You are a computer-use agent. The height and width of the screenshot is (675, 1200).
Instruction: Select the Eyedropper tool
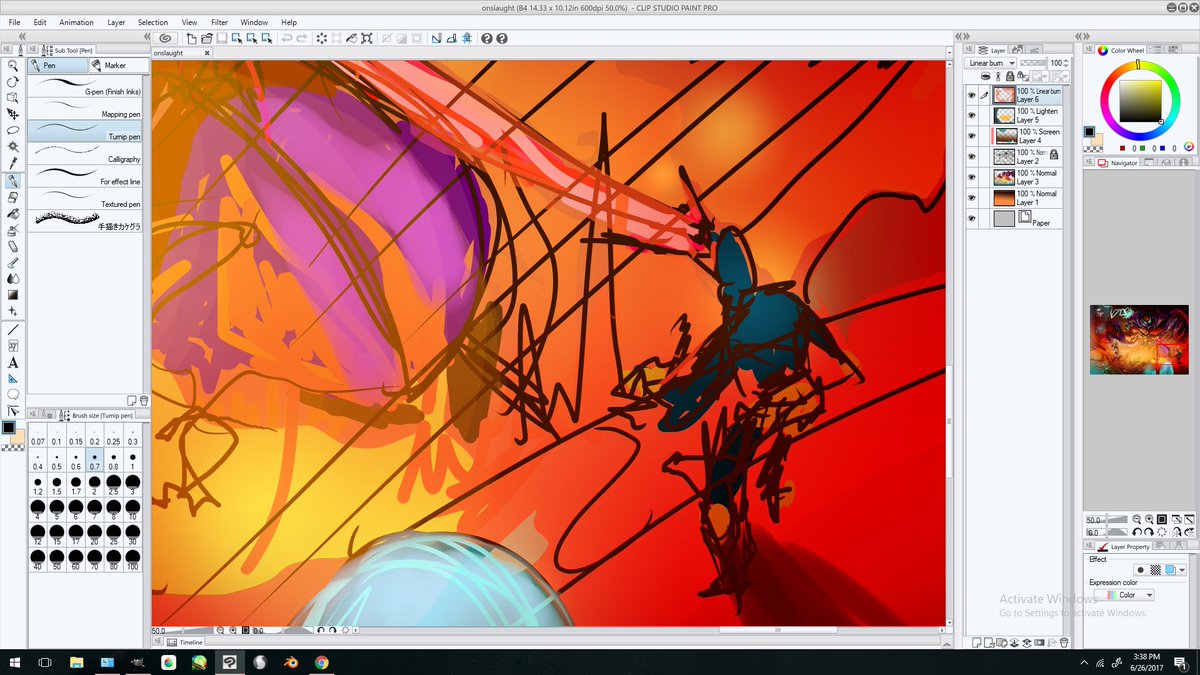[x=12, y=163]
